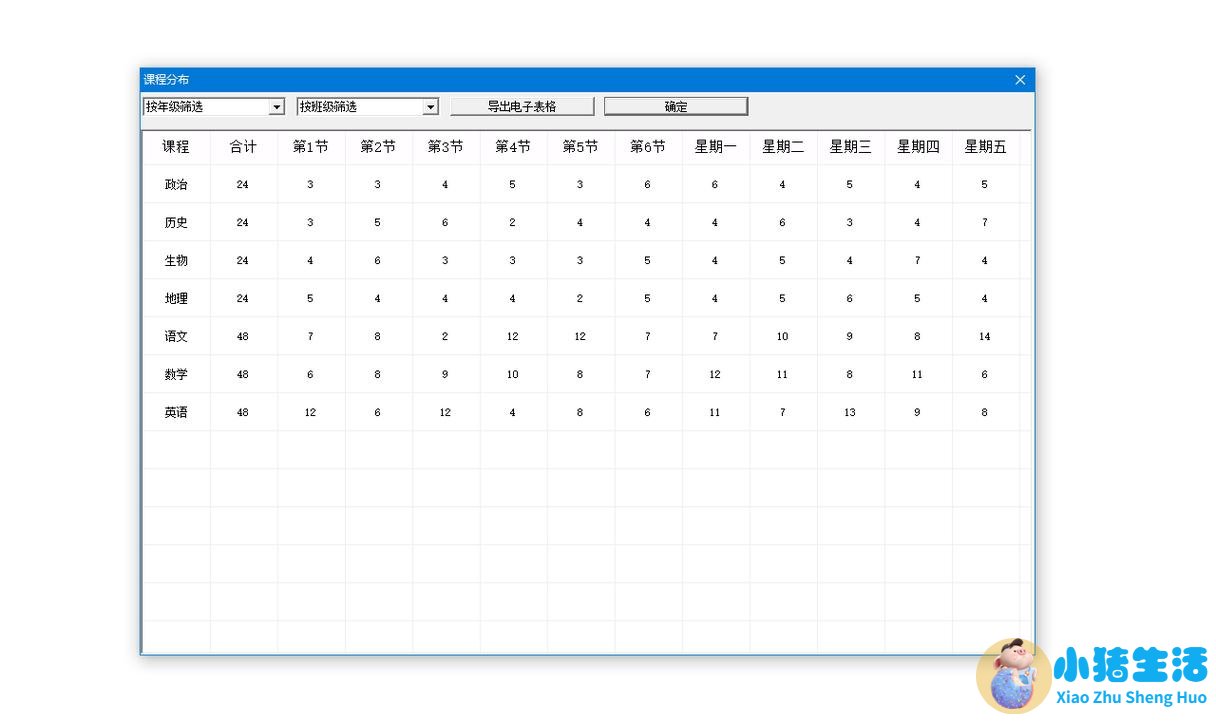Click 英语 row 星期三 cell showing 13
This screenshot has width=1216, height=721.
pyautogui.click(x=850, y=412)
